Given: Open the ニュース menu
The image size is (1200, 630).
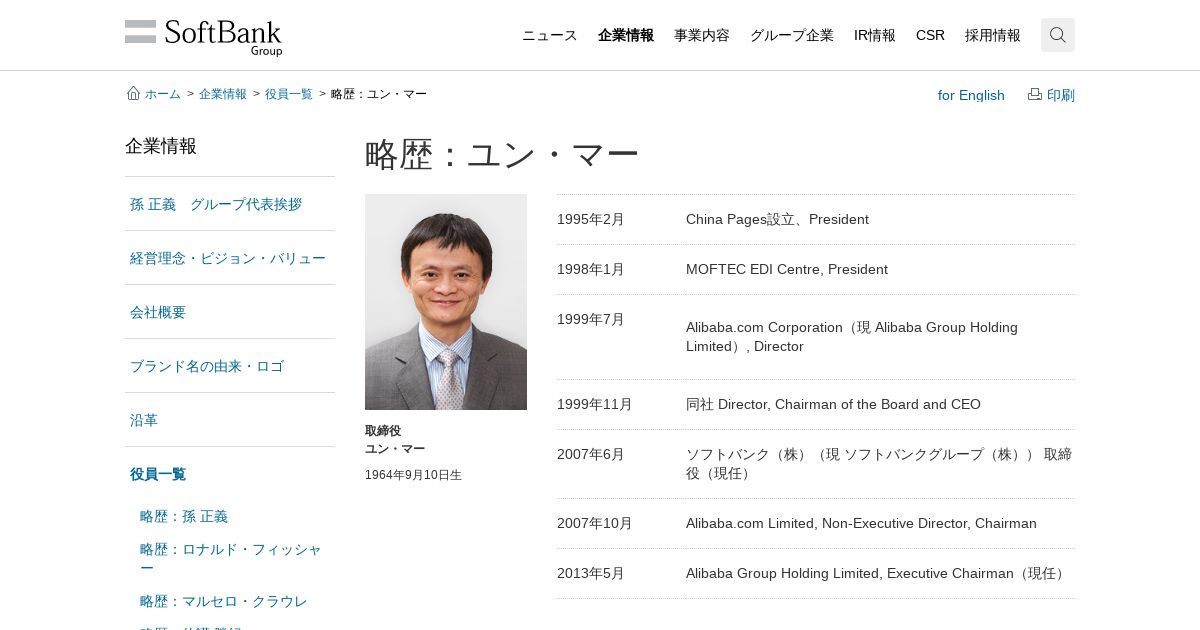Looking at the screenshot, I should coord(550,35).
